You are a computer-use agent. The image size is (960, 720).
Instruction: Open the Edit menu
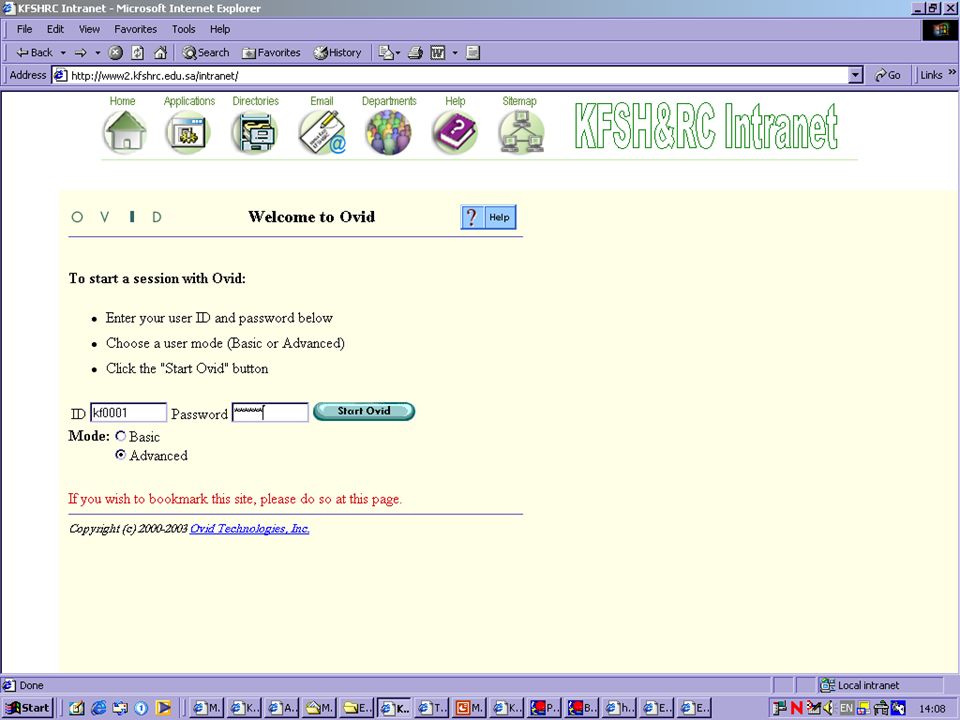55,29
